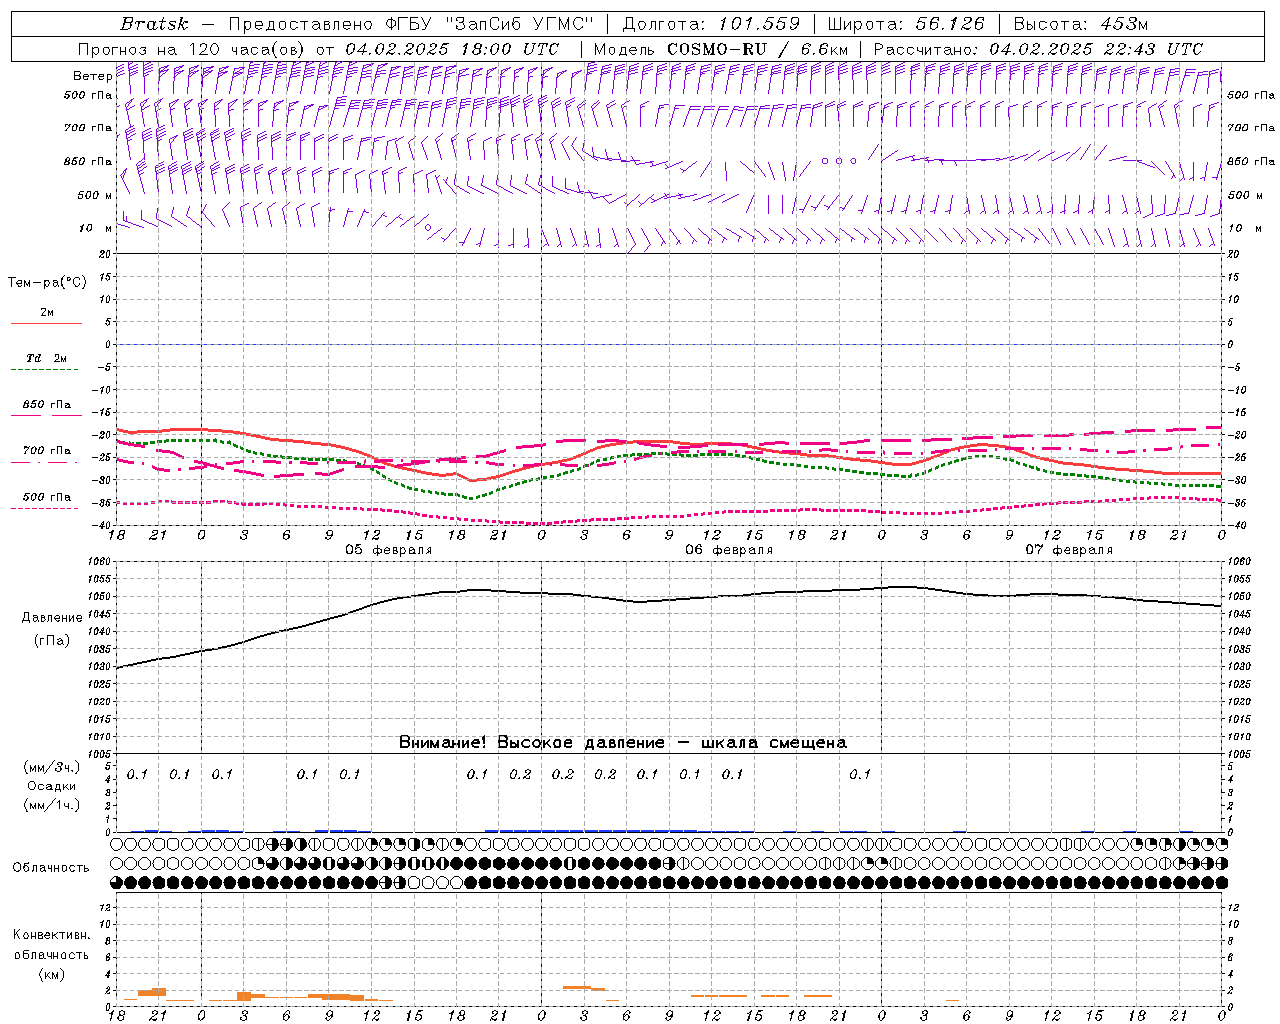
Task: Click the Широта: 56.126 latitude field
Action: tap(906, 24)
